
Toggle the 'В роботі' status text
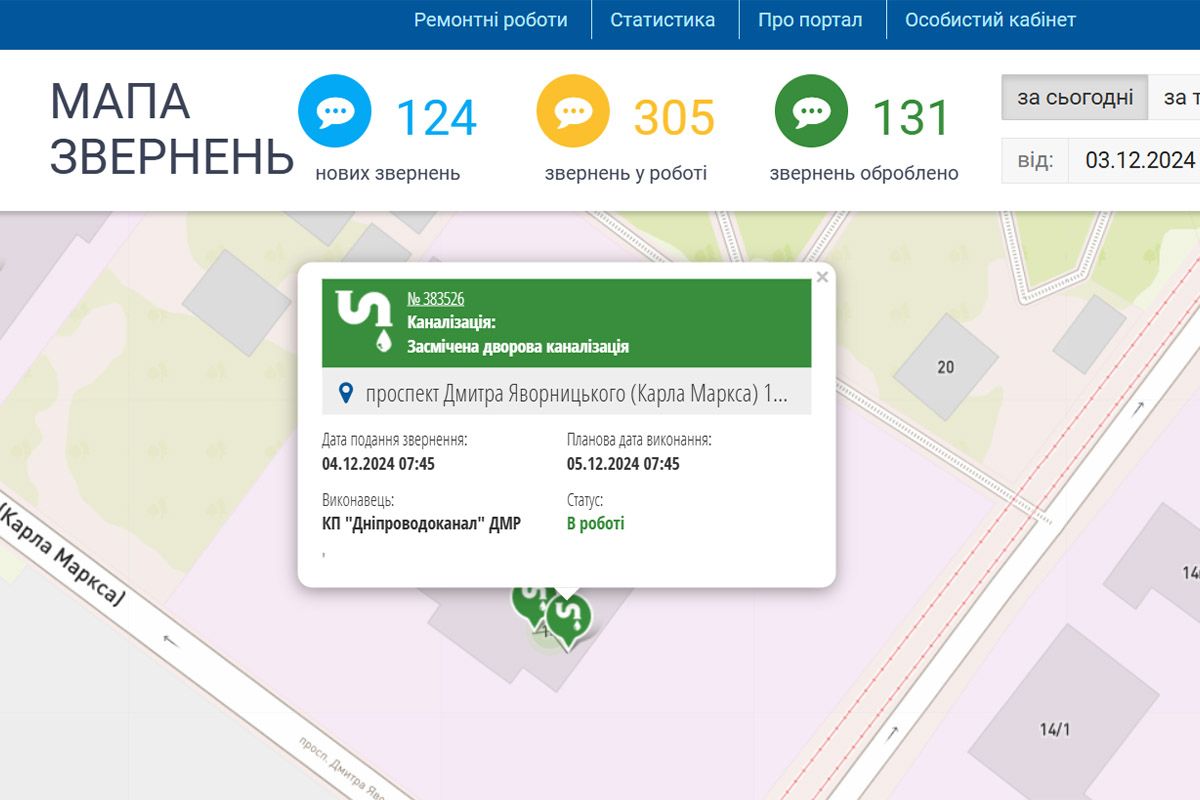pyautogui.click(x=594, y=522)
